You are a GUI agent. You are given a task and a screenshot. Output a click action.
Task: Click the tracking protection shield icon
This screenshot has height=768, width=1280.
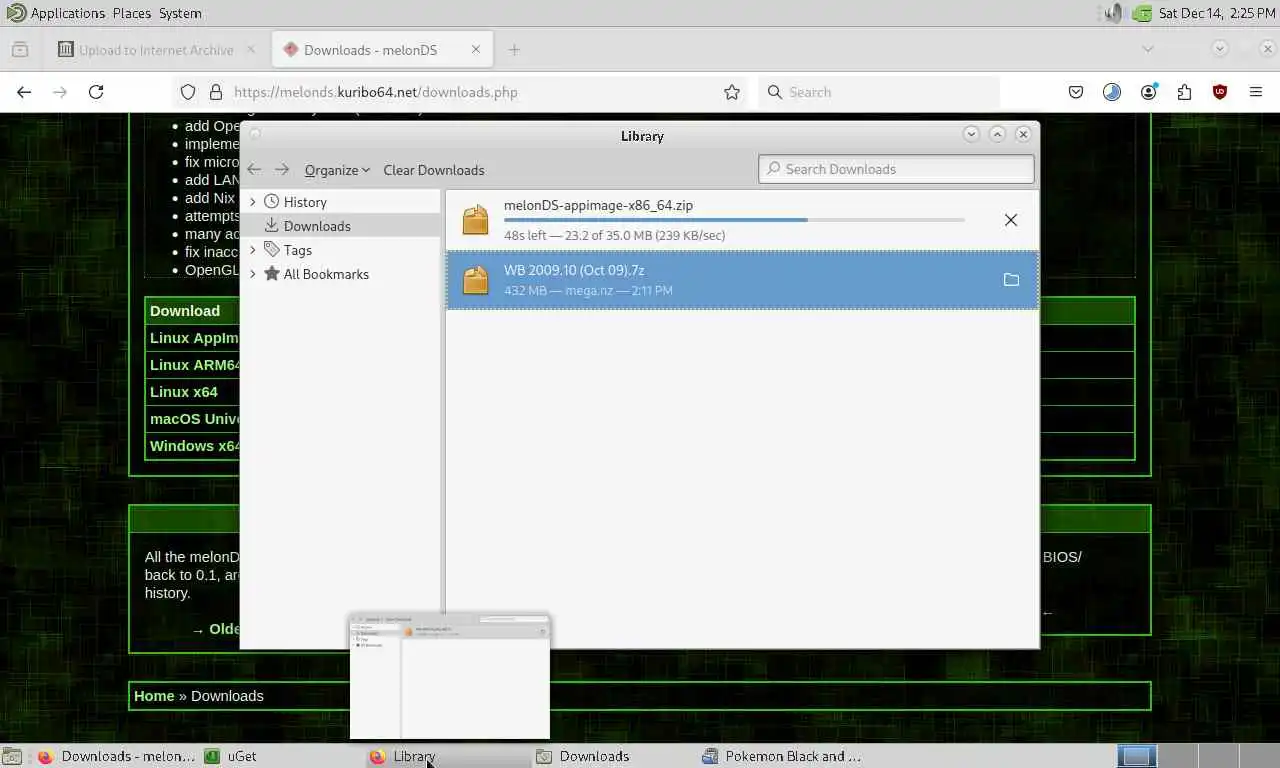coord(188,92)
